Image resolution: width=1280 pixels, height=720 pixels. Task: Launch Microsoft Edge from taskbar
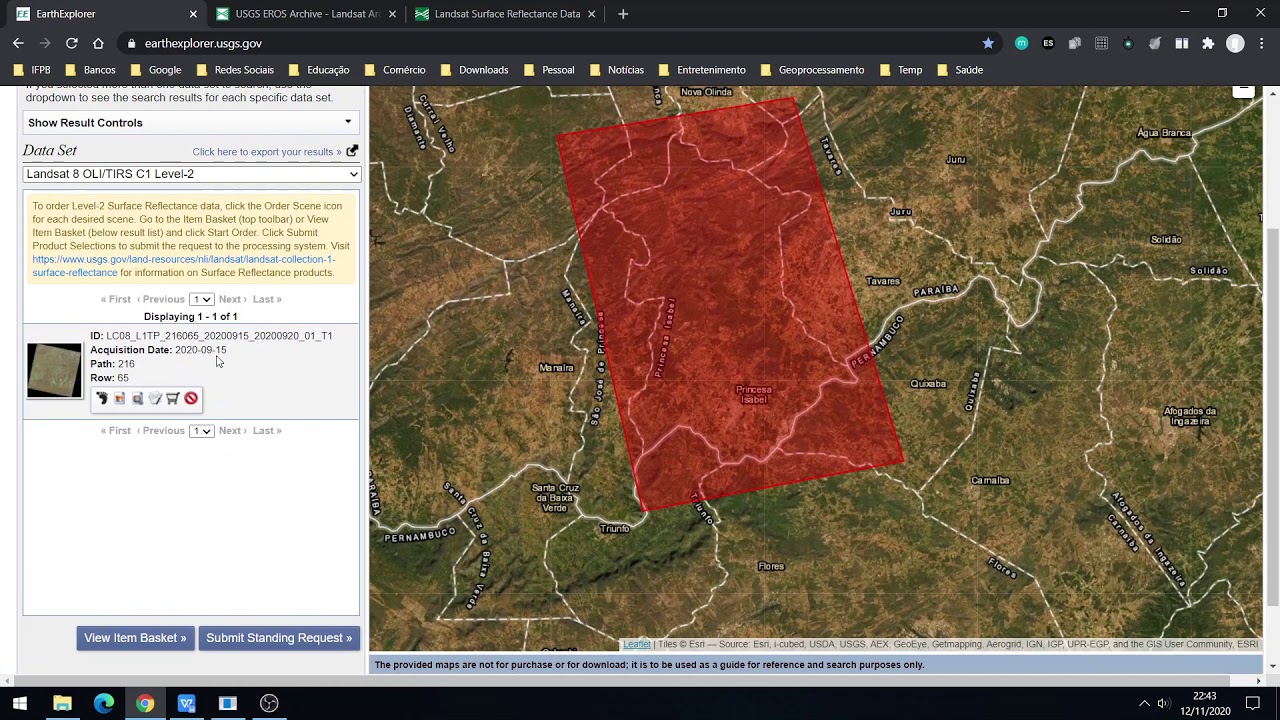[x=104, y=703]
